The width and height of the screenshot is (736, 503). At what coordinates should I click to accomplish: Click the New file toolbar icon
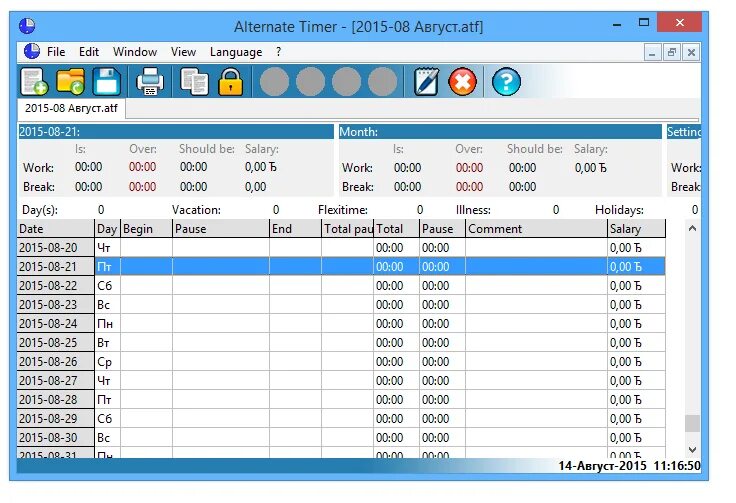(34, 82)
